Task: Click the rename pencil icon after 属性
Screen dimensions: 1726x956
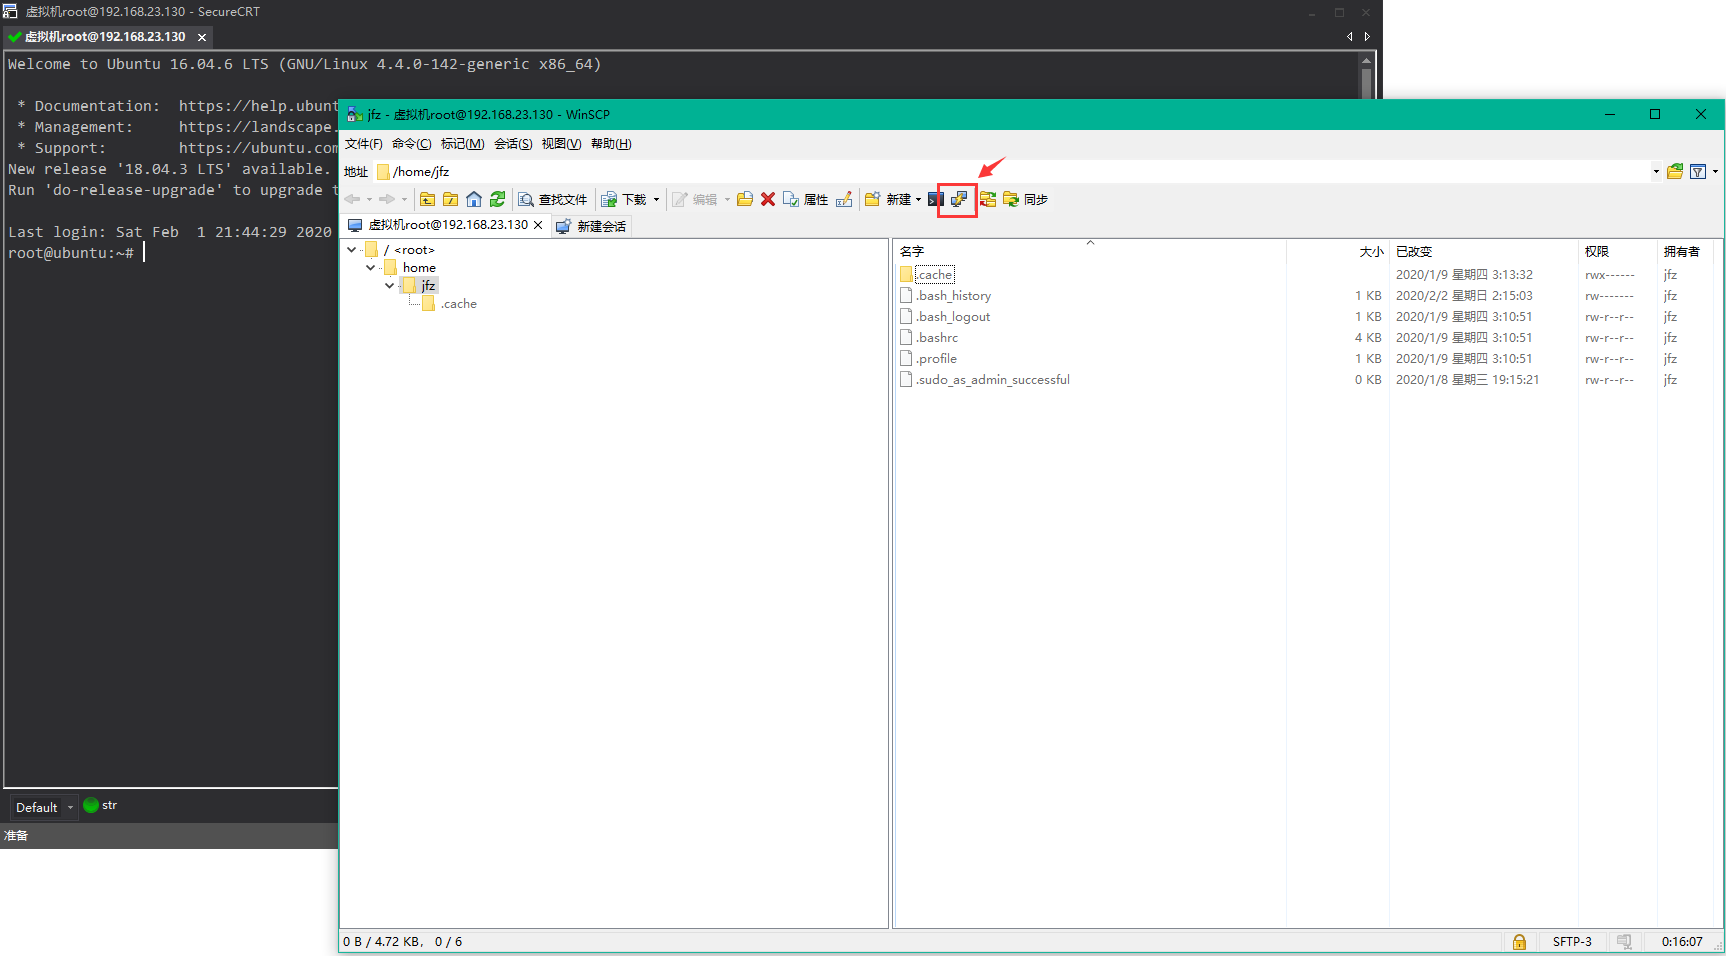Action: (844, 199)
